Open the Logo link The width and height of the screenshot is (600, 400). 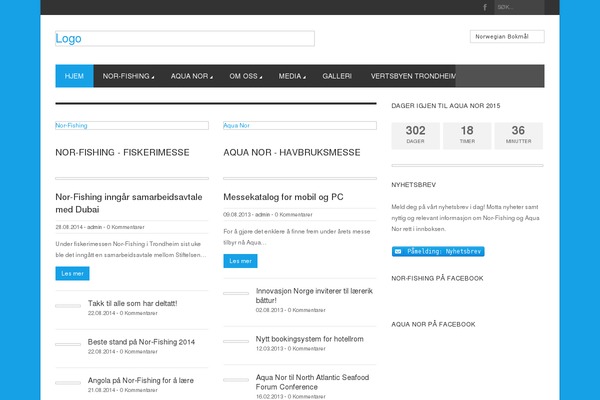coord(185,38)
